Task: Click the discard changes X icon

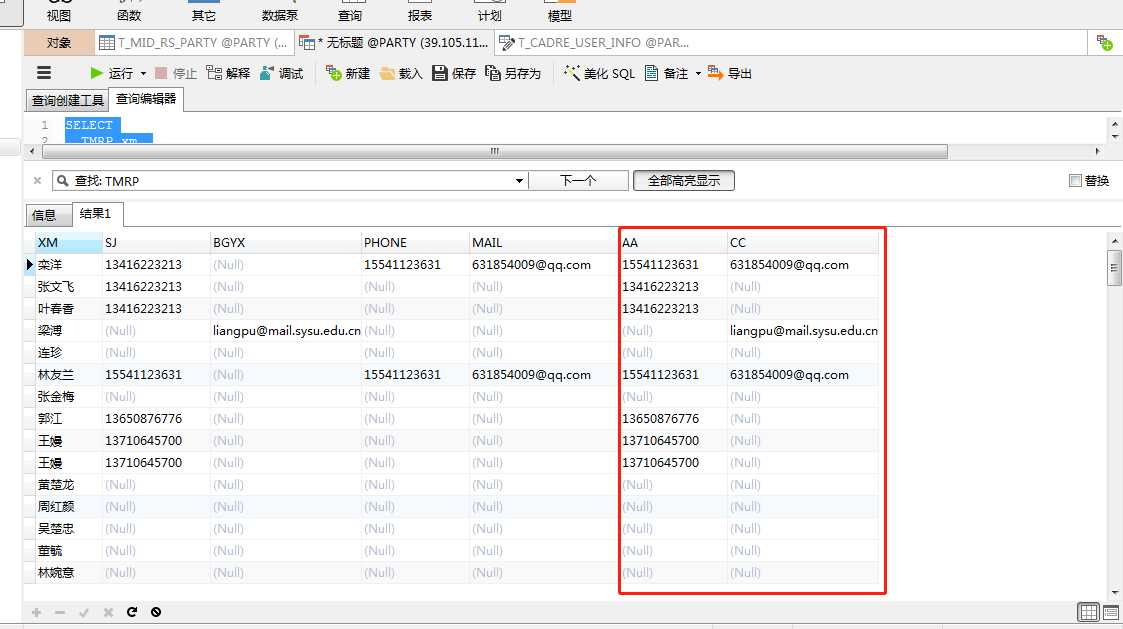Action: [x=108, y=613]
